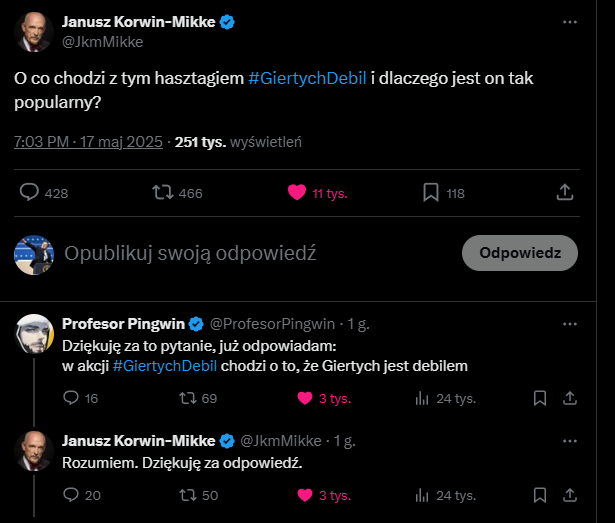The image size is (615, 523).
Task: Bookmark Profesor Pingwin's reply
Action: click(x=540, y=398)
